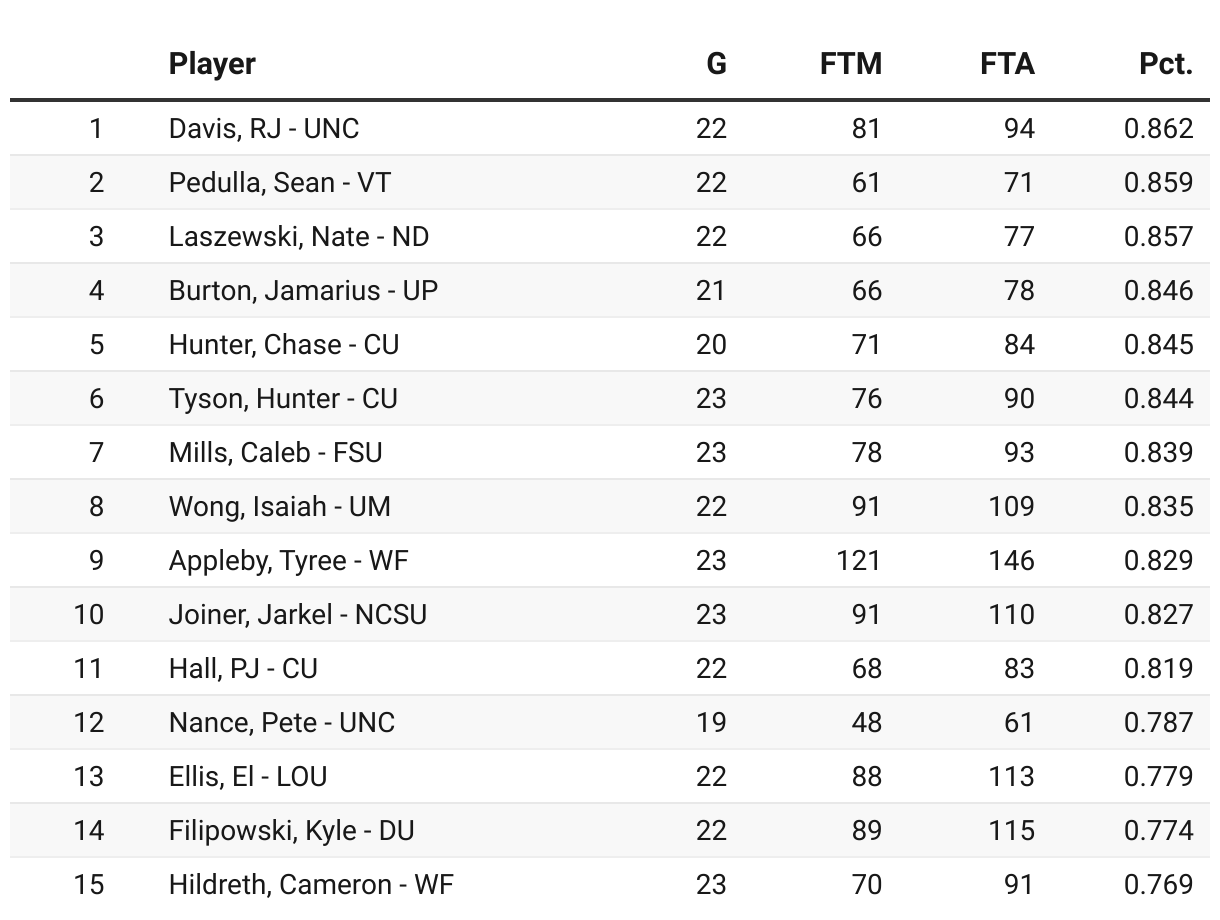The height and width of the screenshot is (920, 1220).
Task: Select Davis, RJ - UNC player name
Action: click(x=264, y=128)
